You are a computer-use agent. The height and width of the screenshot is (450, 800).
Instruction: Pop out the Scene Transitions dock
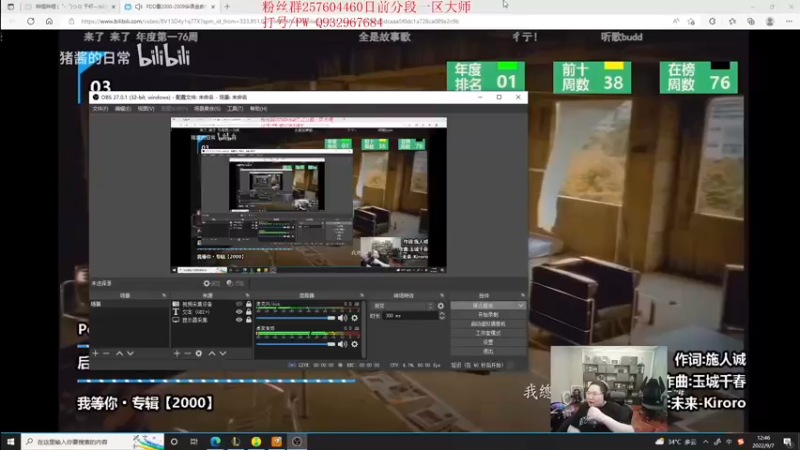point(442,295)
